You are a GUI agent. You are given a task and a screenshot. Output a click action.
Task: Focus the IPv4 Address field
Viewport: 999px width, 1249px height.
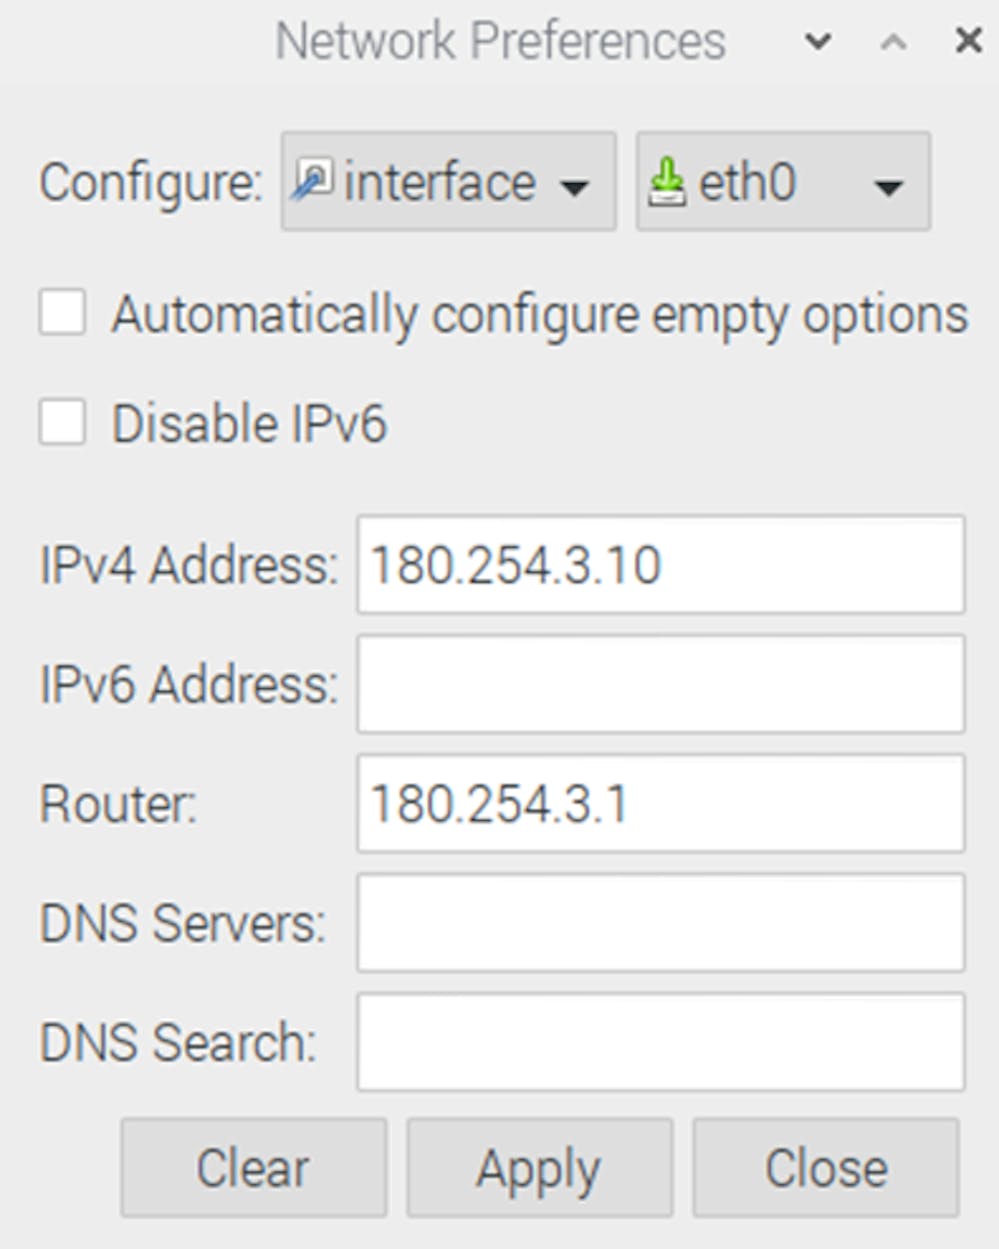[x=661, y=564]
